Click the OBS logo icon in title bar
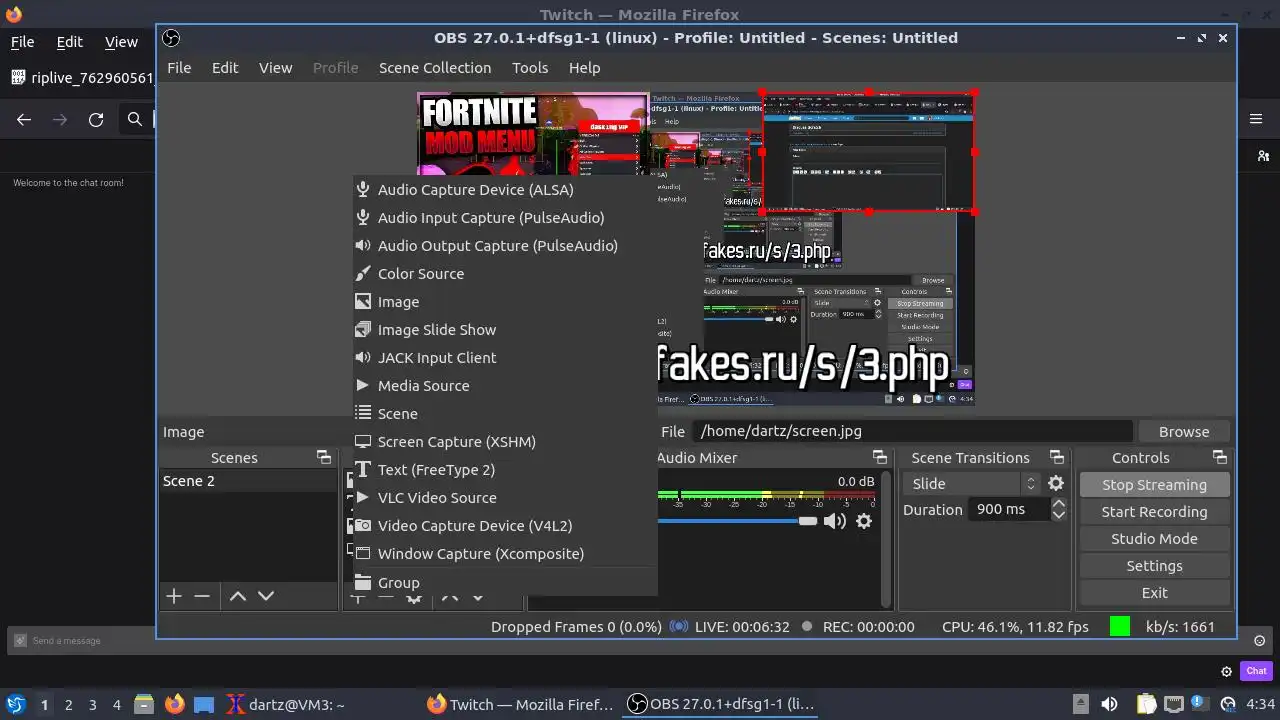The height and width of the screenshot is (720, 1280). 171,38
